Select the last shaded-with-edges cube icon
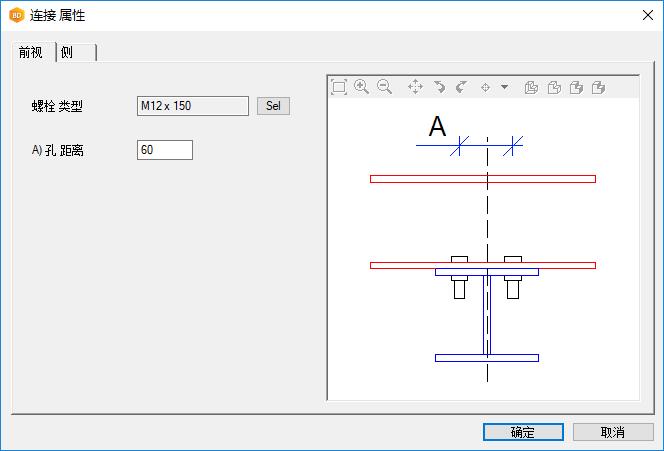 [x=598, y=87]
